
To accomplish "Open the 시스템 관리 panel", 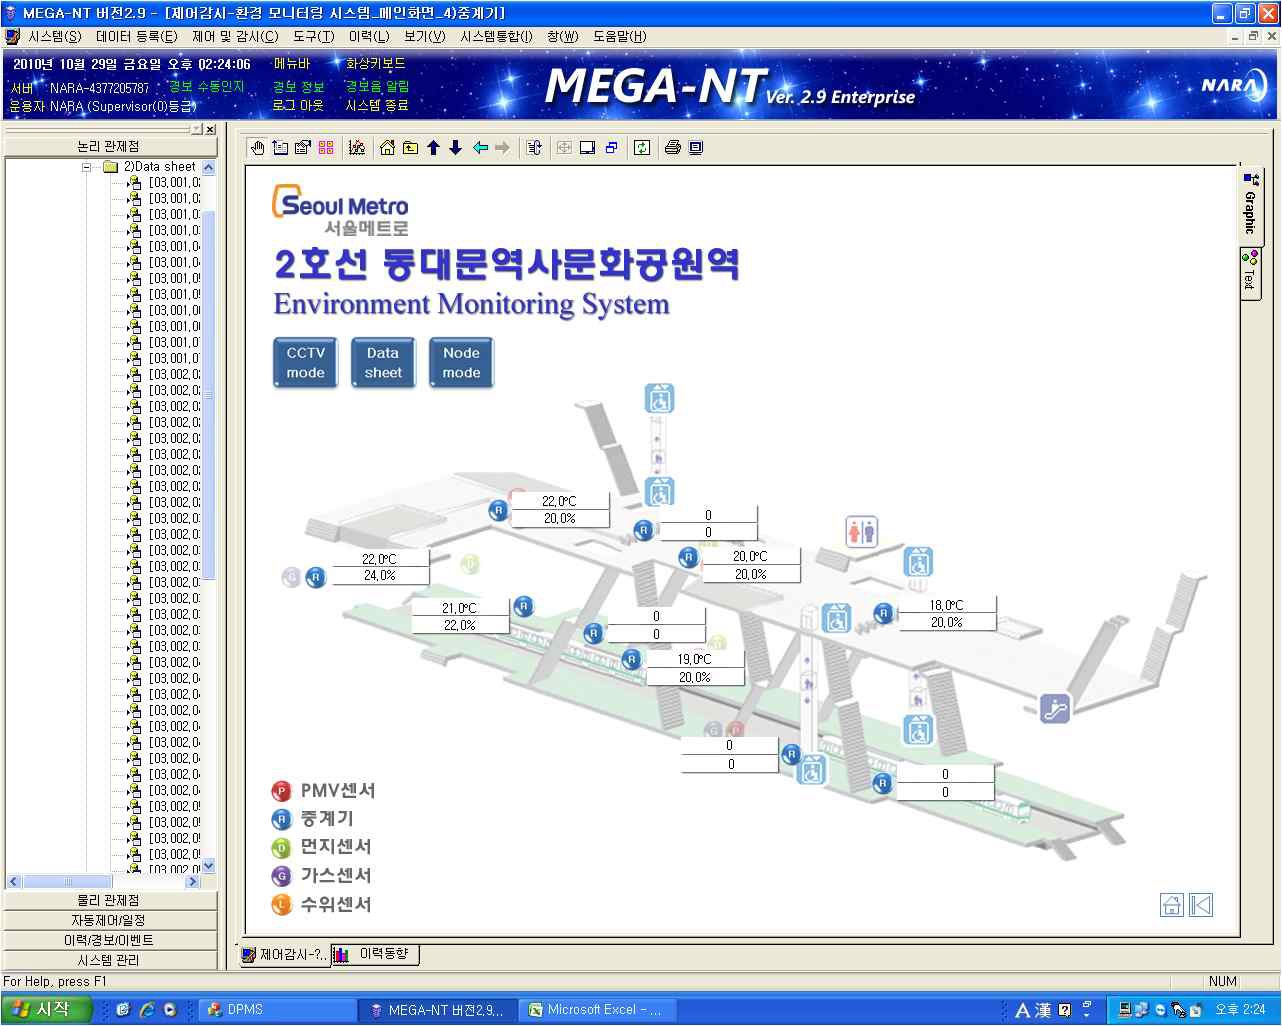I will pyautogui.click(x=108, y=960).
